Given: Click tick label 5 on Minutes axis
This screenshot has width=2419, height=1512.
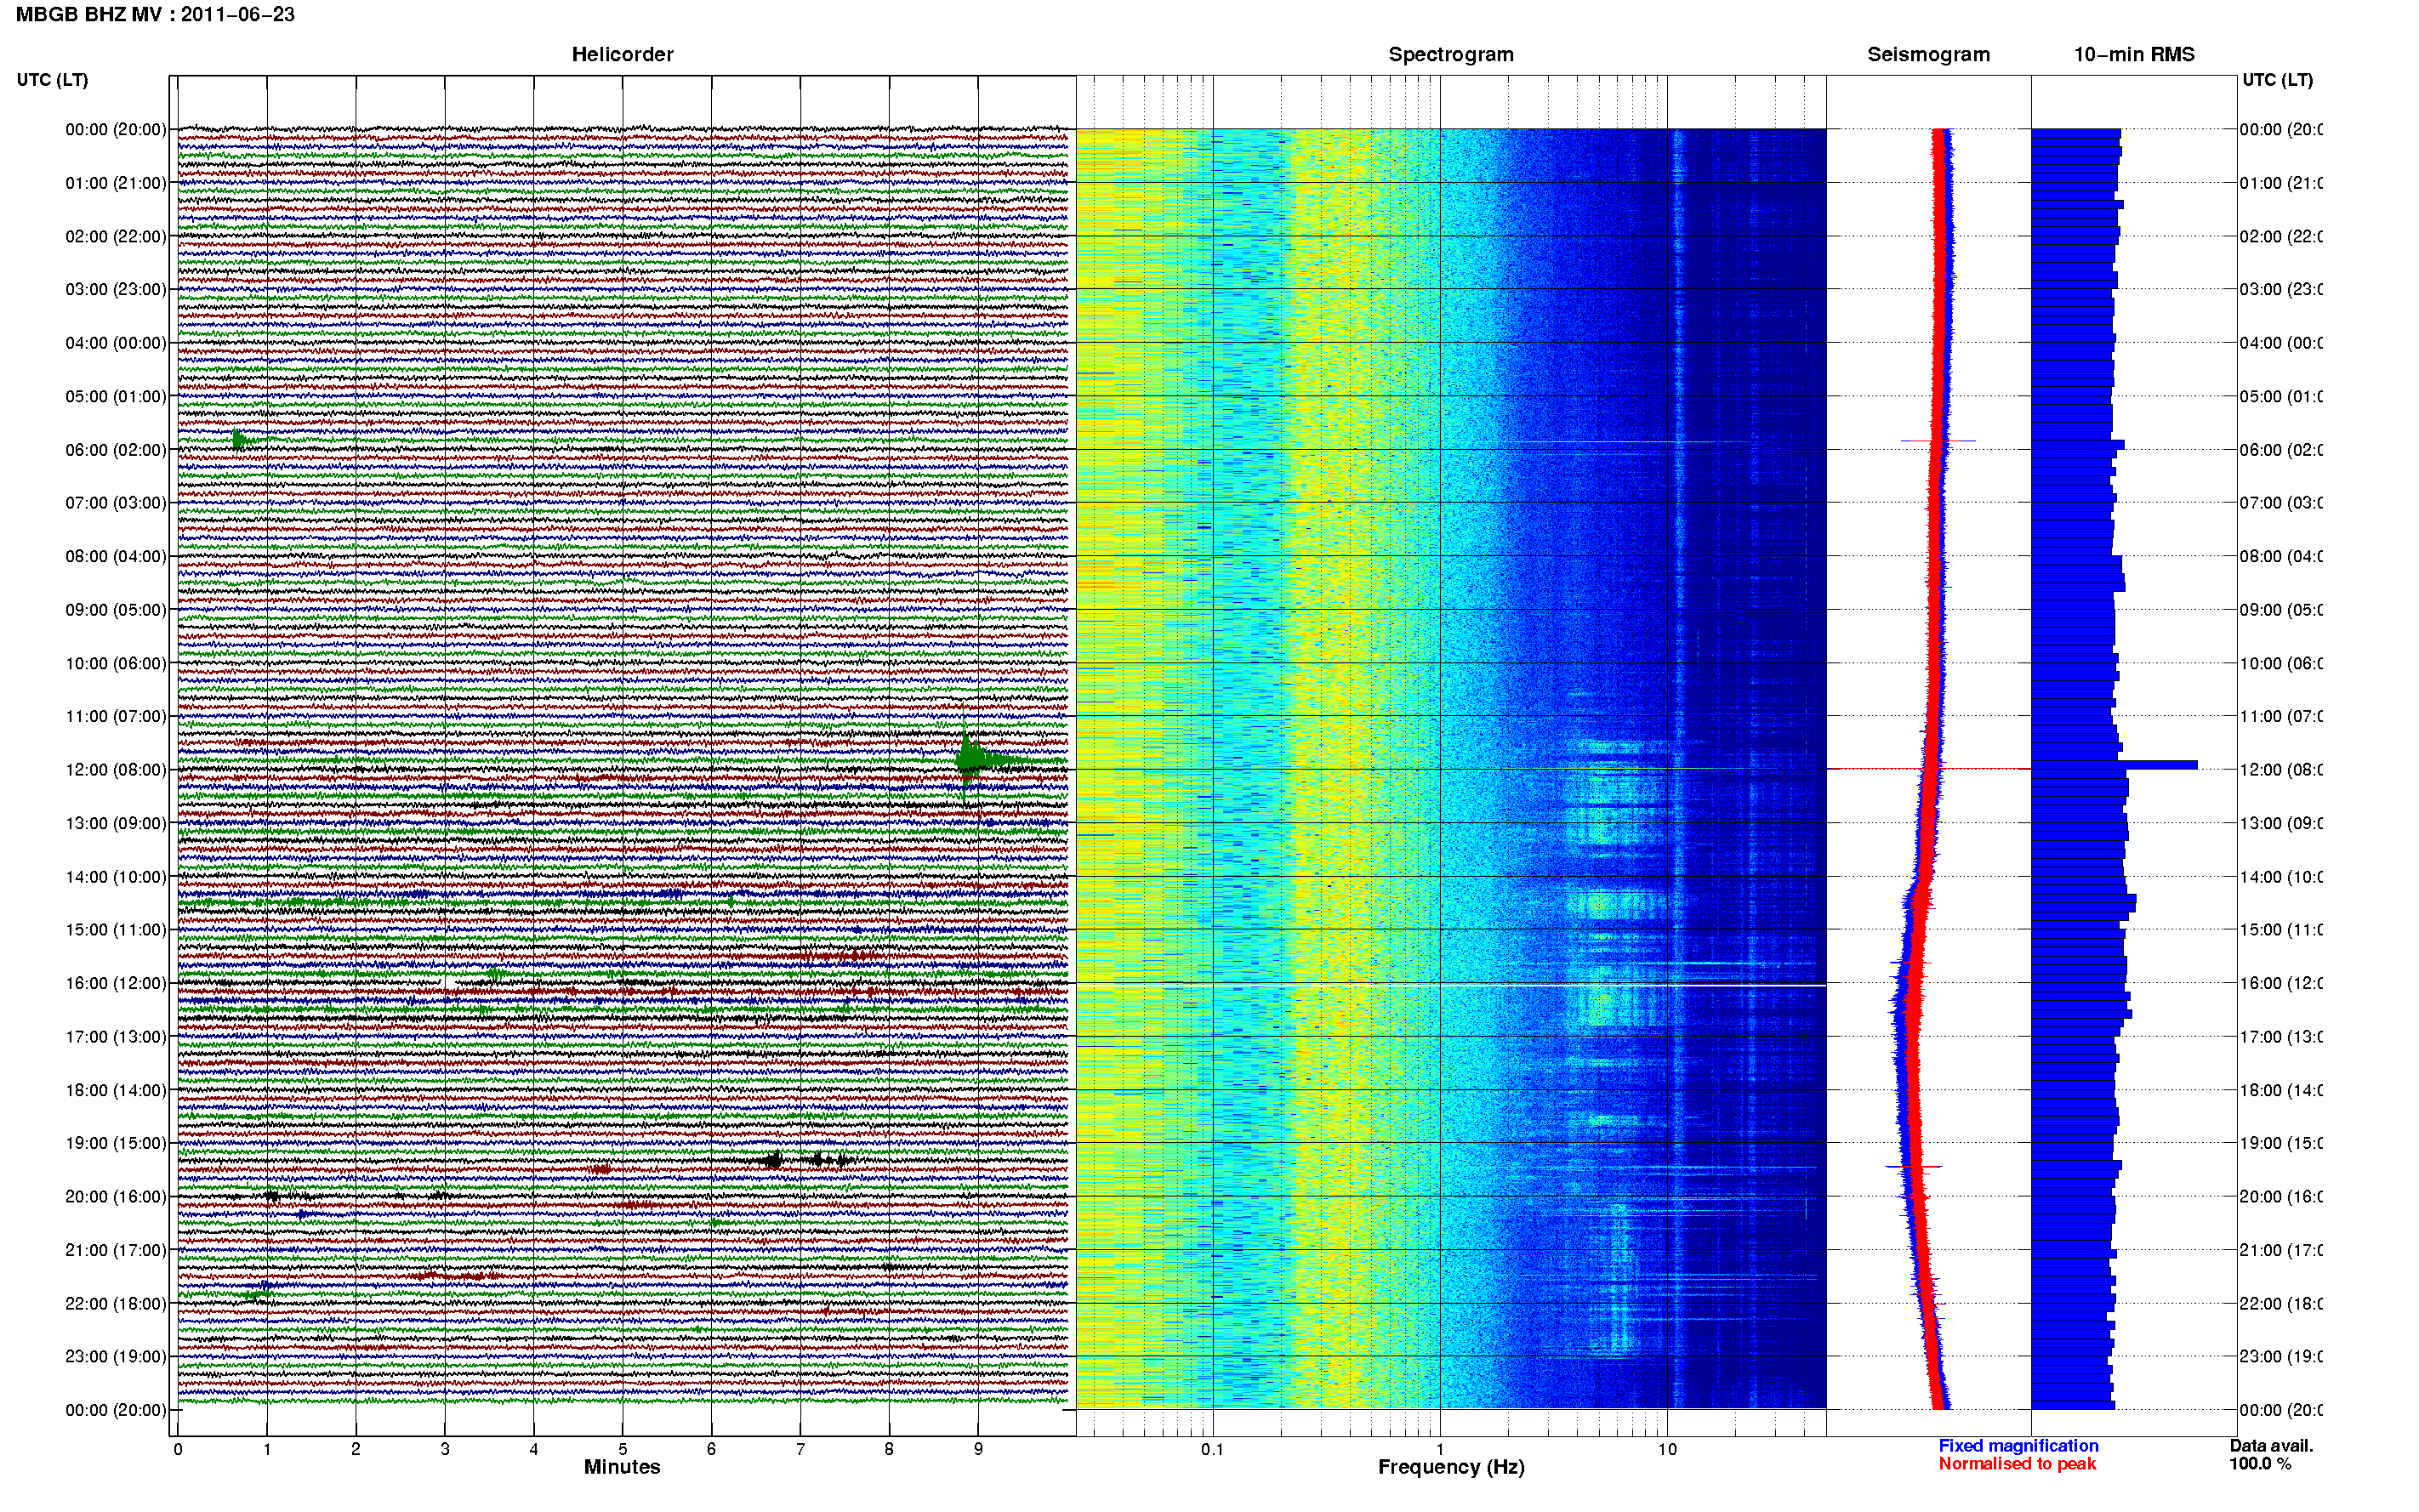Looking at the screenshot, I should click(623, 1449).
